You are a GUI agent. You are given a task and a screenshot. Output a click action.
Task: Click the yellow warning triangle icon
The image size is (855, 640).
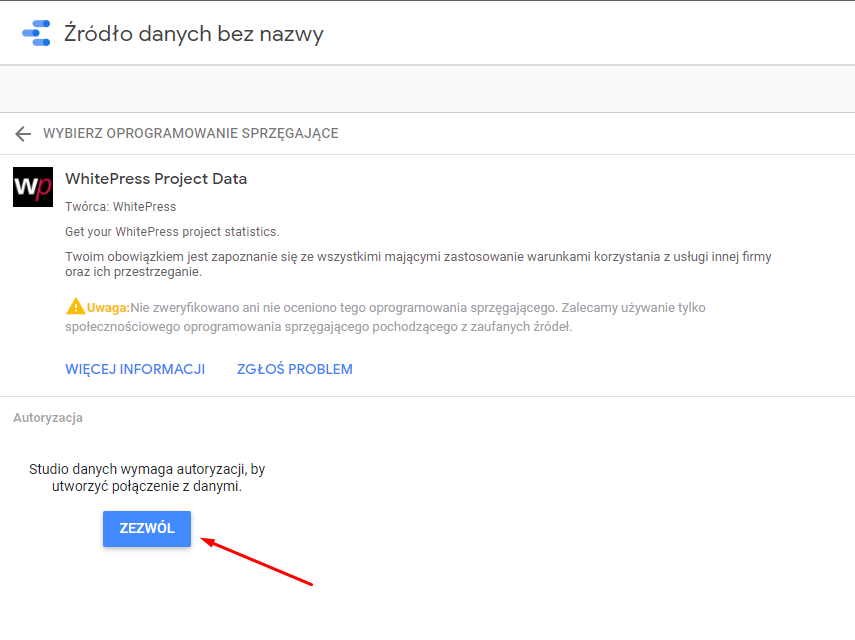75,306
